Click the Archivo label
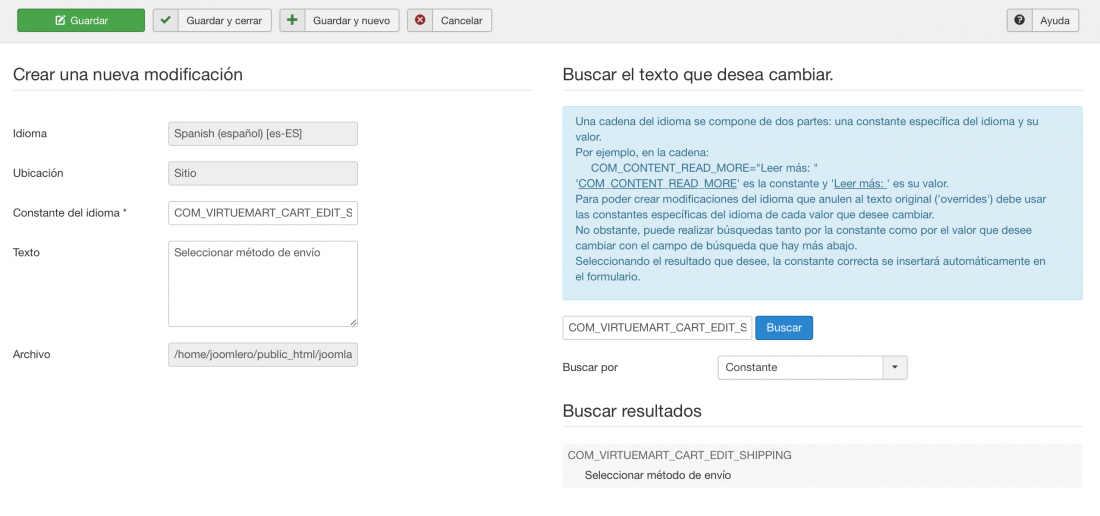 coord(32,354)
